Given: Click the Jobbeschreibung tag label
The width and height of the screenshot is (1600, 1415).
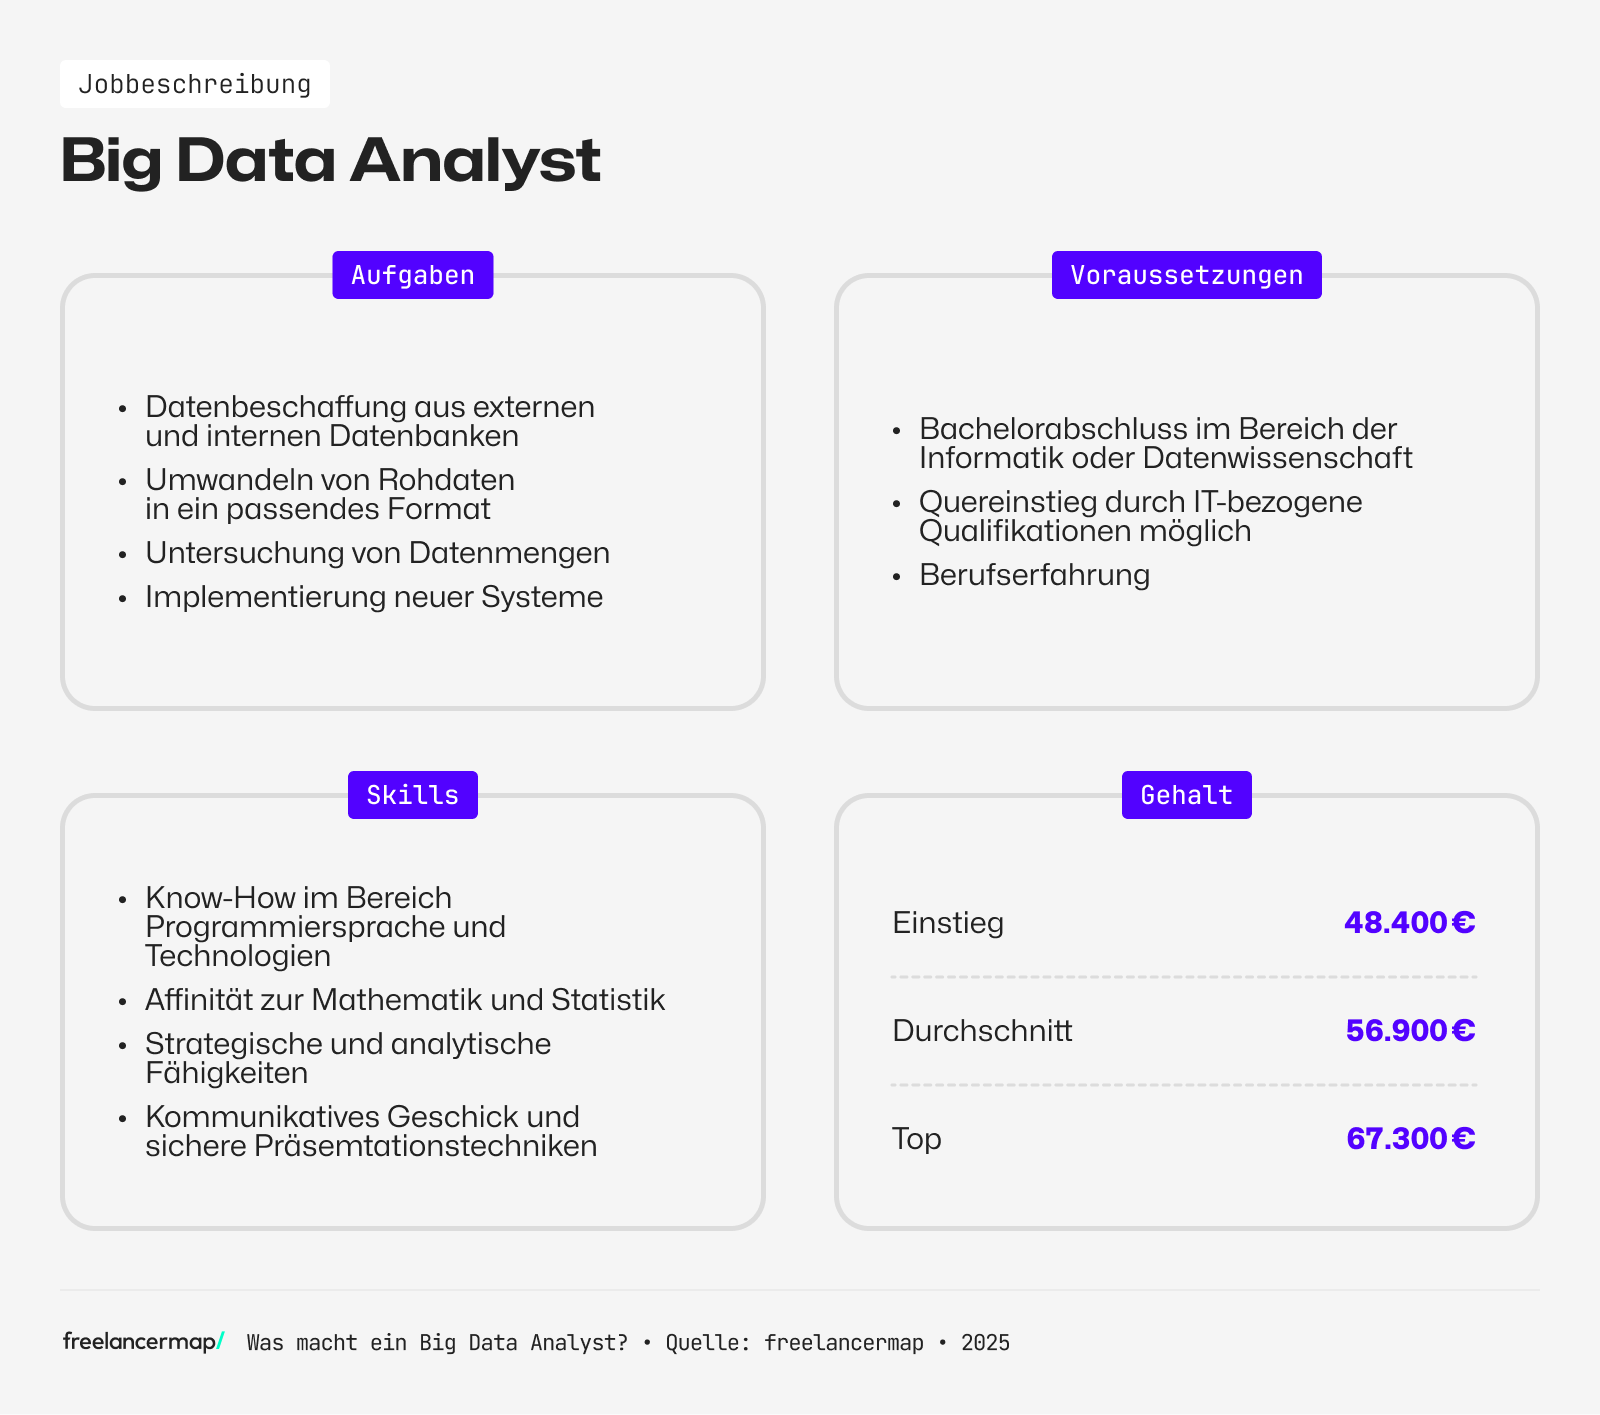Looking at the screenshot, I should click(195, 84).
